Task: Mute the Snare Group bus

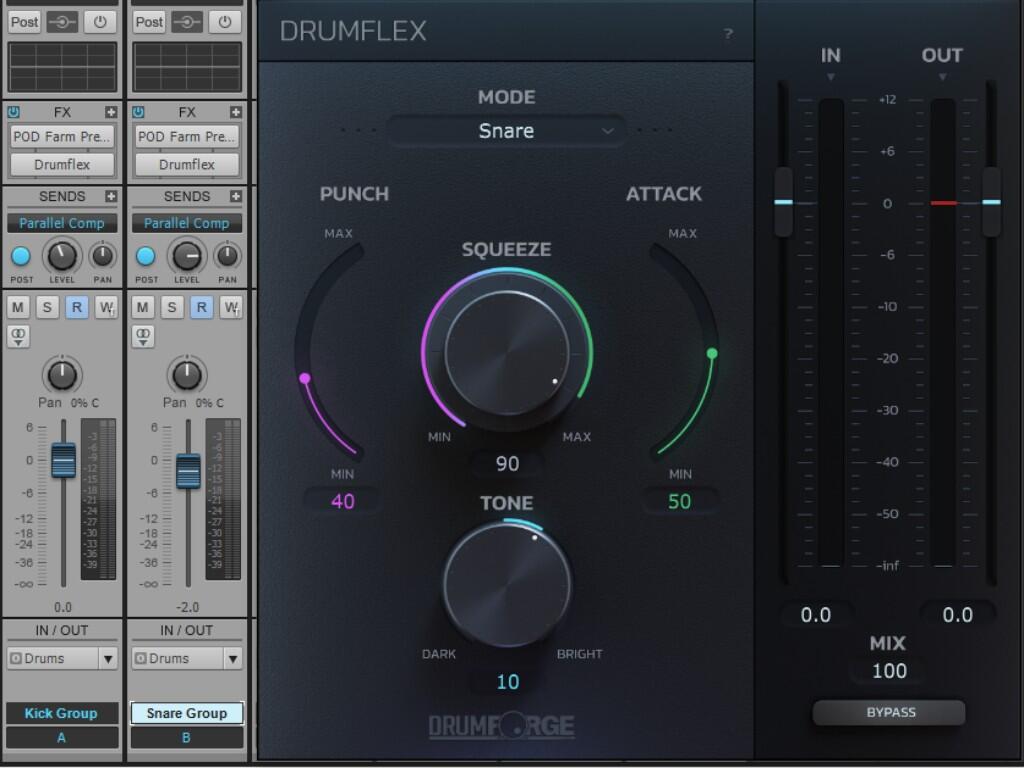Action: [143, 308]
